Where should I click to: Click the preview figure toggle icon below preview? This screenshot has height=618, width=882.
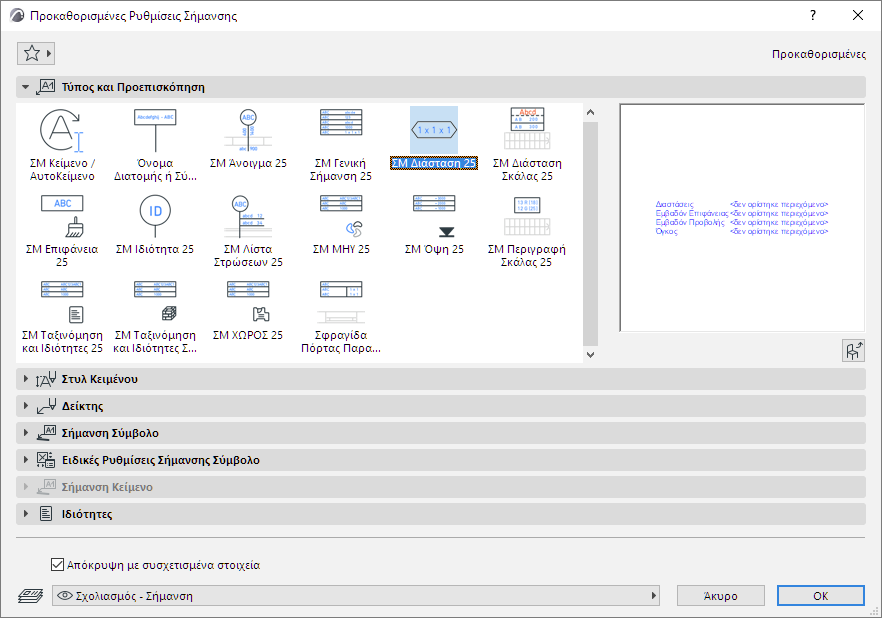tap(853, 351)
